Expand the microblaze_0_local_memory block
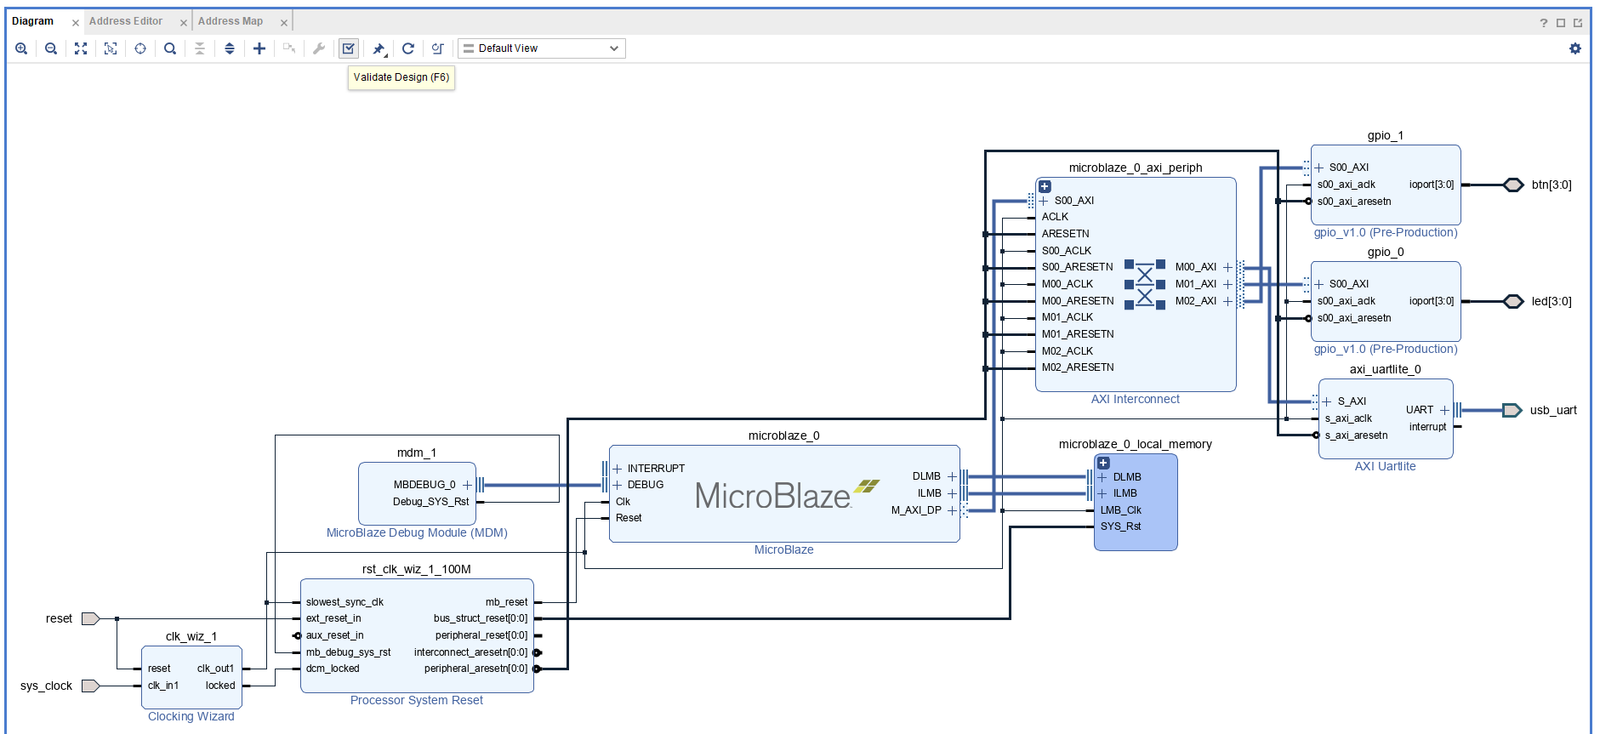The width and height of the screenshot is (1600, 734). [1103, 463]
